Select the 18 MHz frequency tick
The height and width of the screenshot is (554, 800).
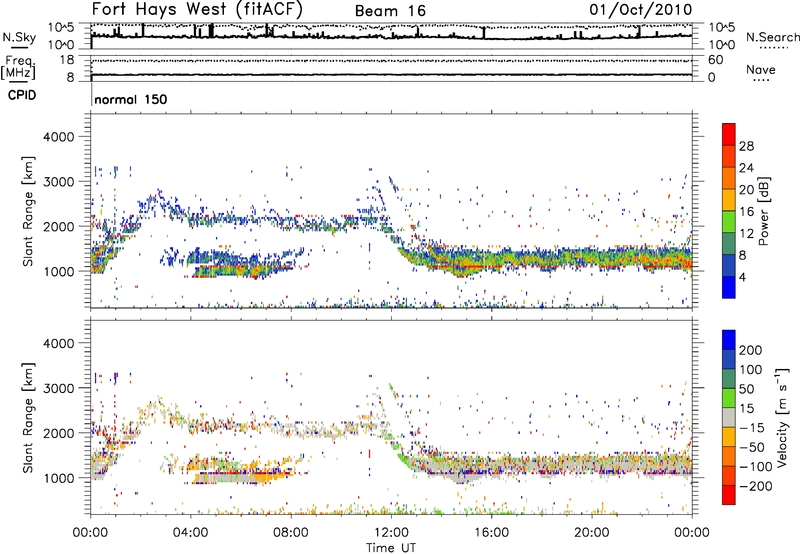pyautogui.click(x=67, y=60)
